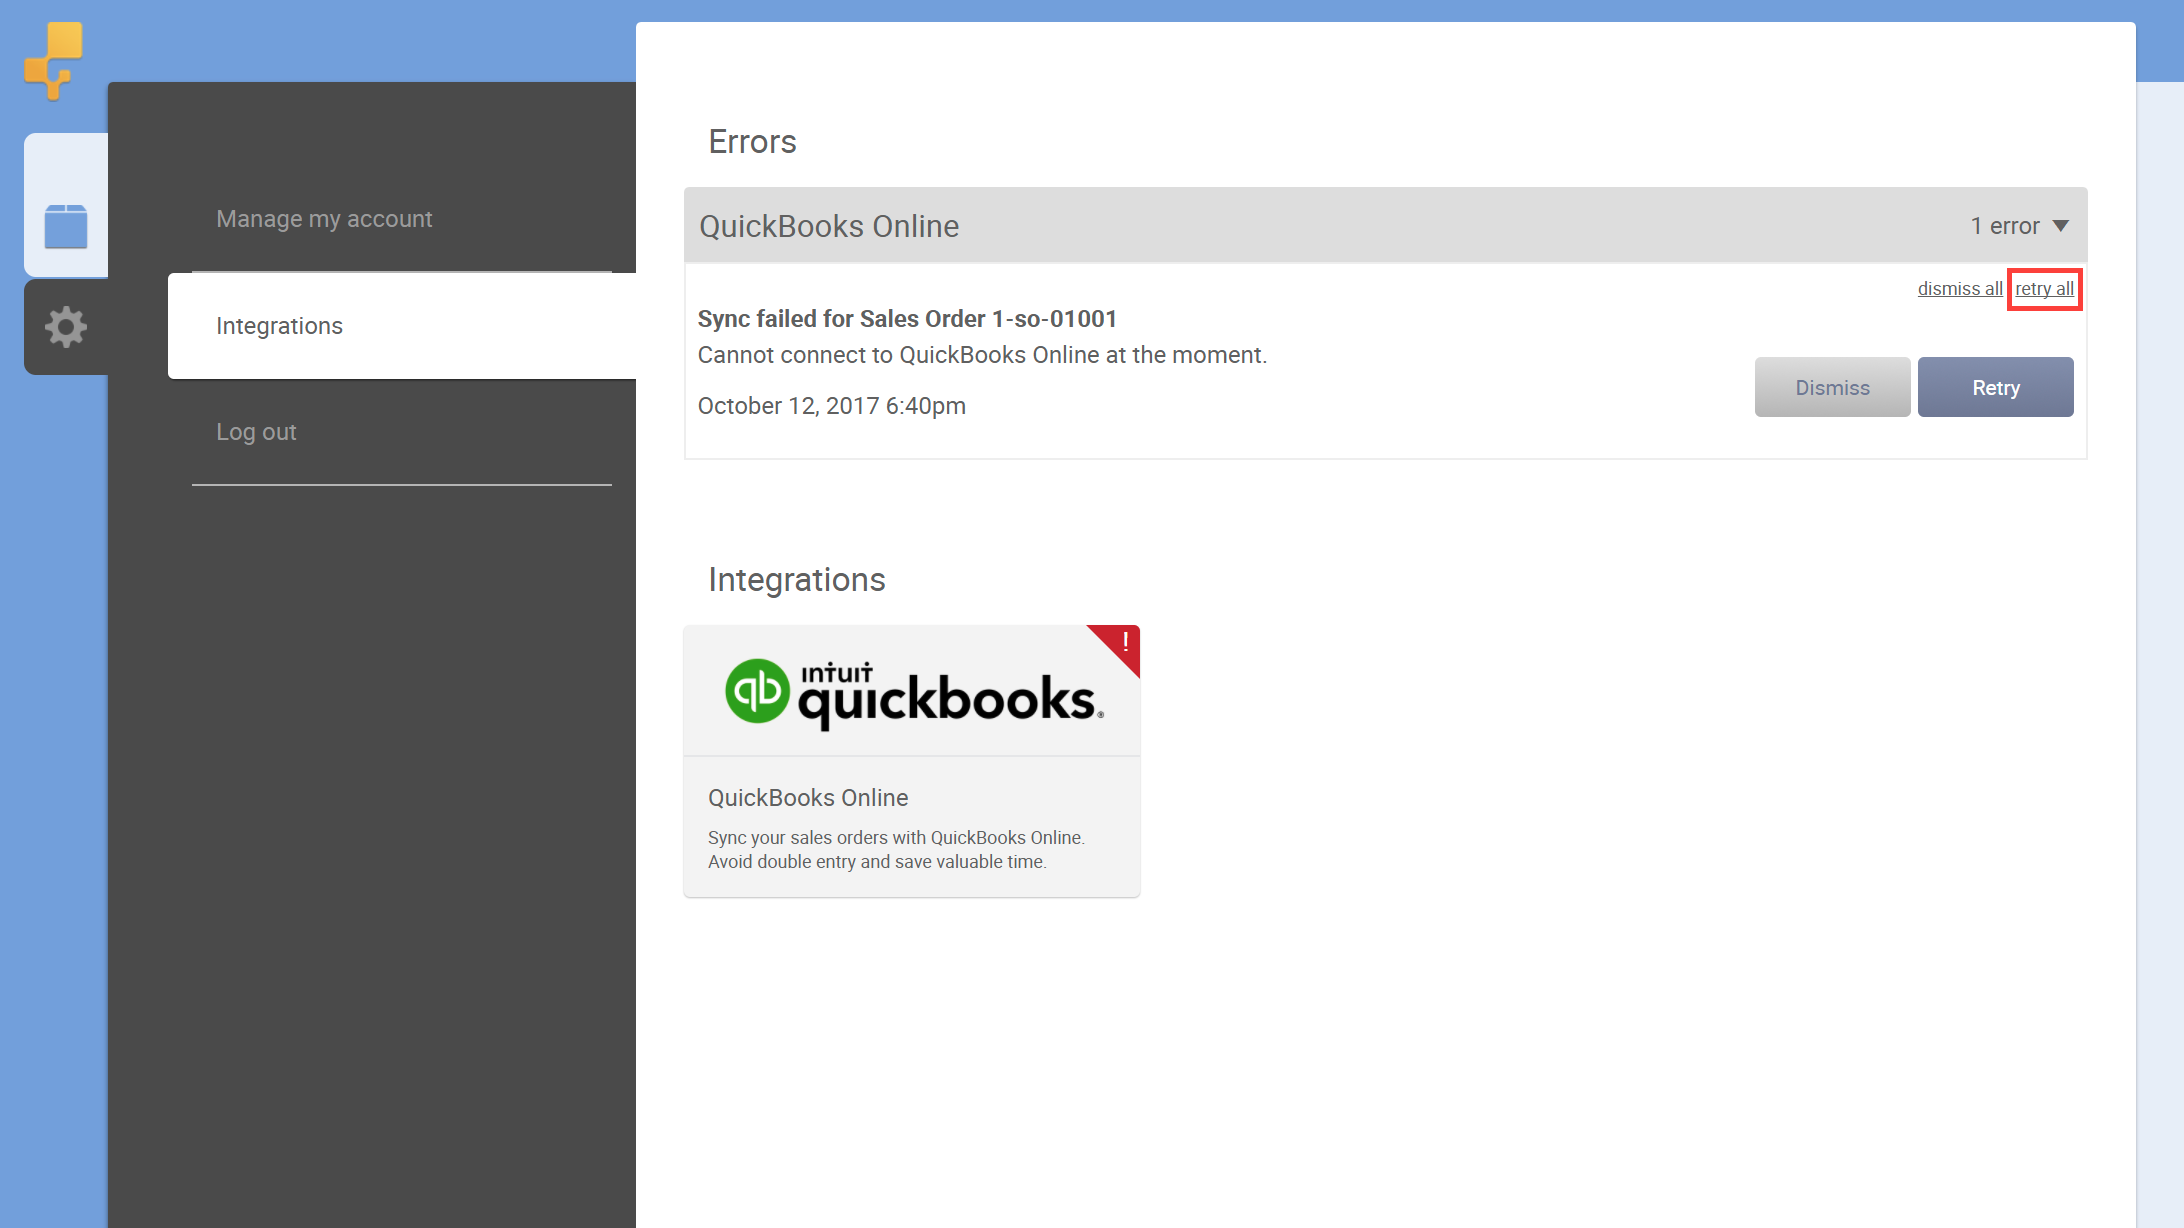Click 'Sync failed for Sales Order 1-so-01001' text
The height and width of the screenshot is (1228, 2184).
point(907,319)
